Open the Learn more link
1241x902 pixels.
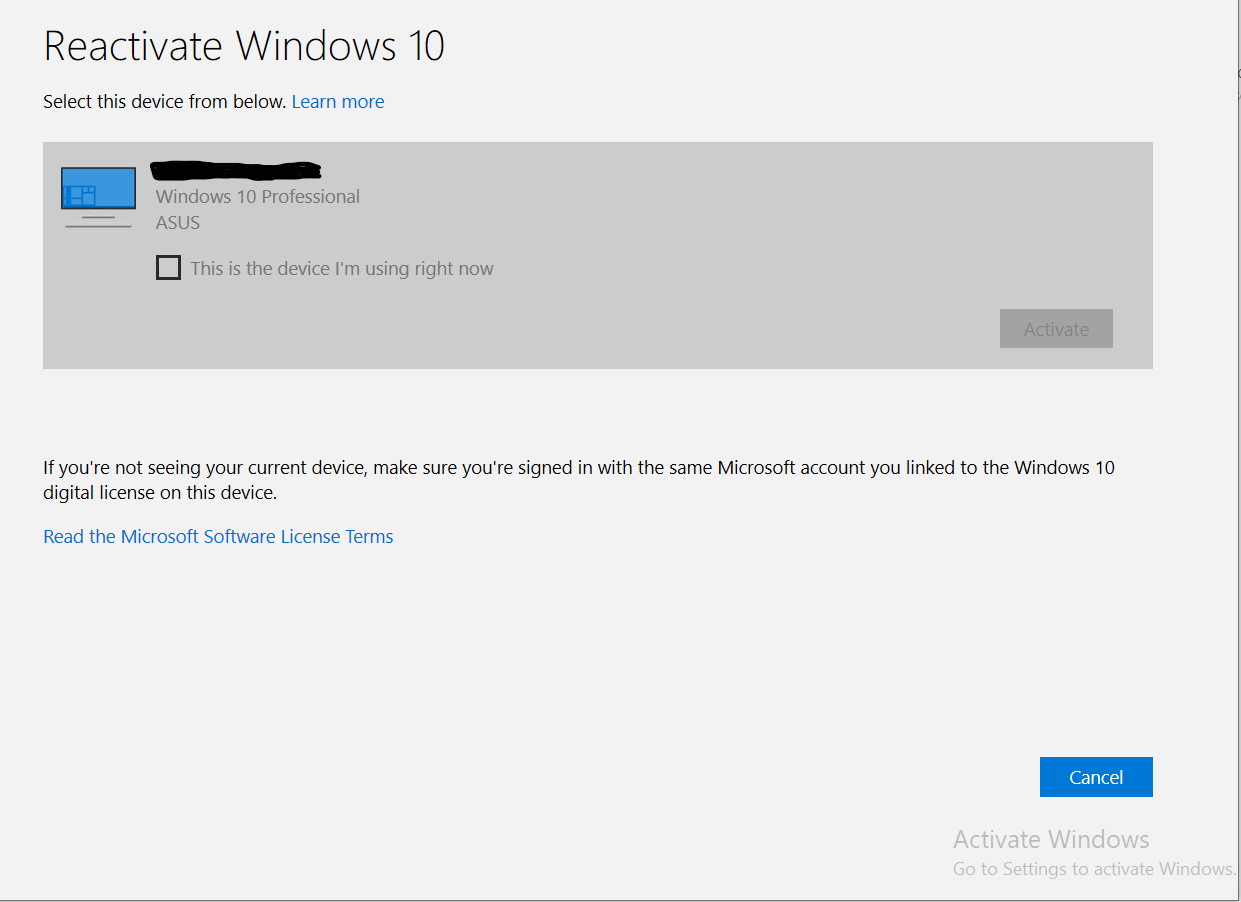point(338,101)
